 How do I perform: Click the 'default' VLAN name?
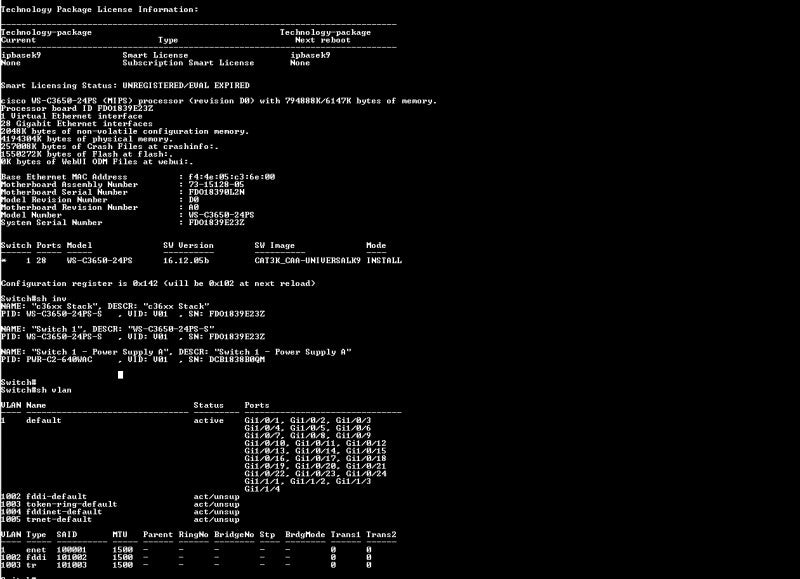pos(43,420)
